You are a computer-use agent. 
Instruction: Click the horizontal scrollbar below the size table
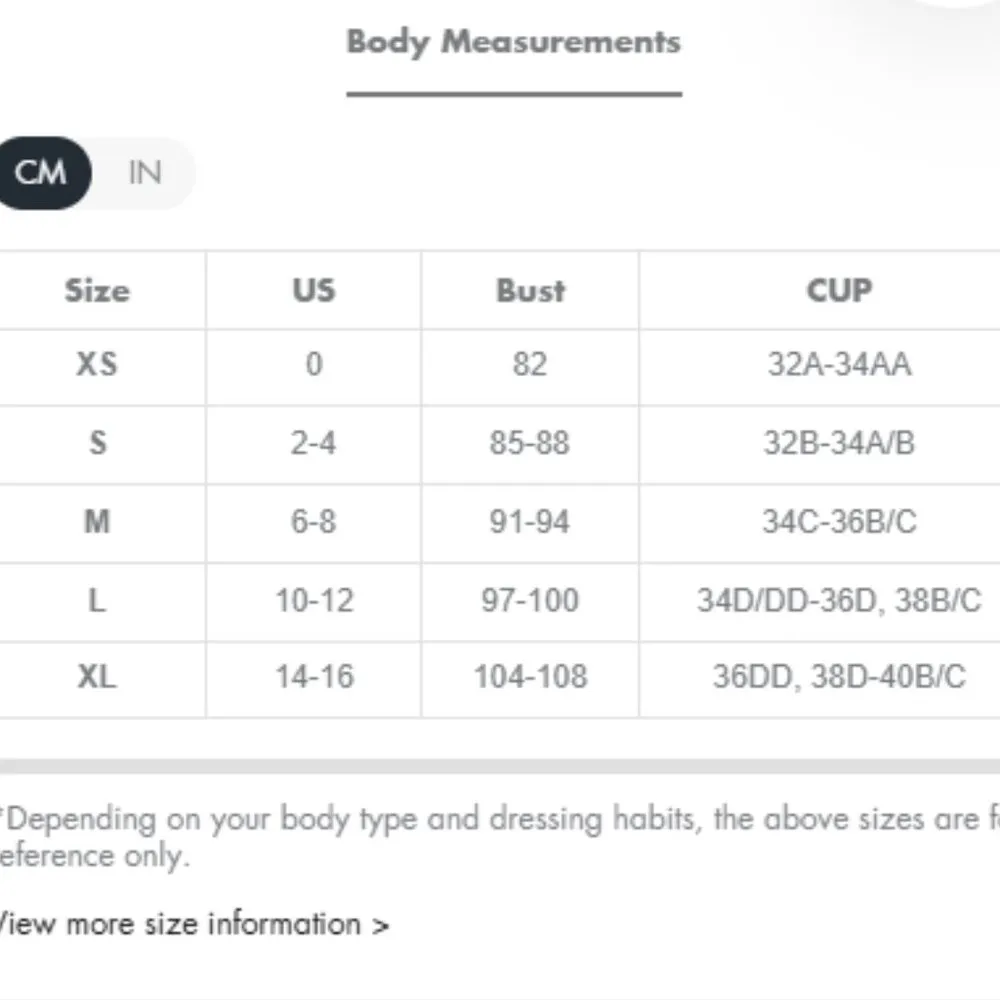(500, 766)
